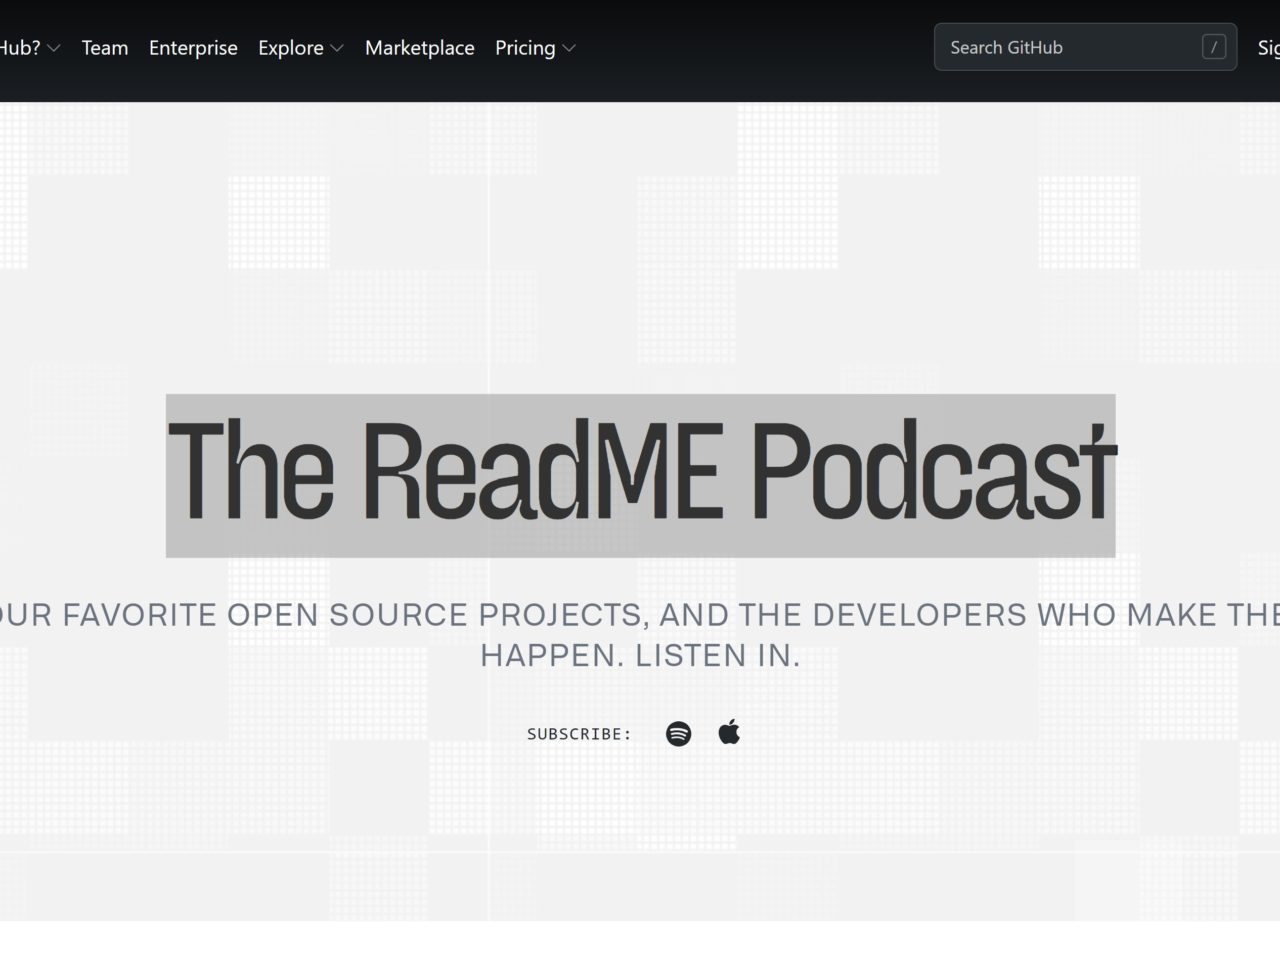The image size is (1280, 960).
Task: Open the Spotify subscribe icon
Action: point(678,734)
